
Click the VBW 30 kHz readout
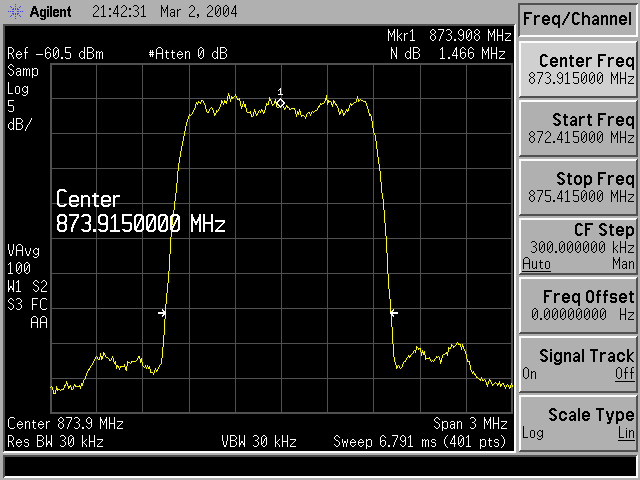259,442
